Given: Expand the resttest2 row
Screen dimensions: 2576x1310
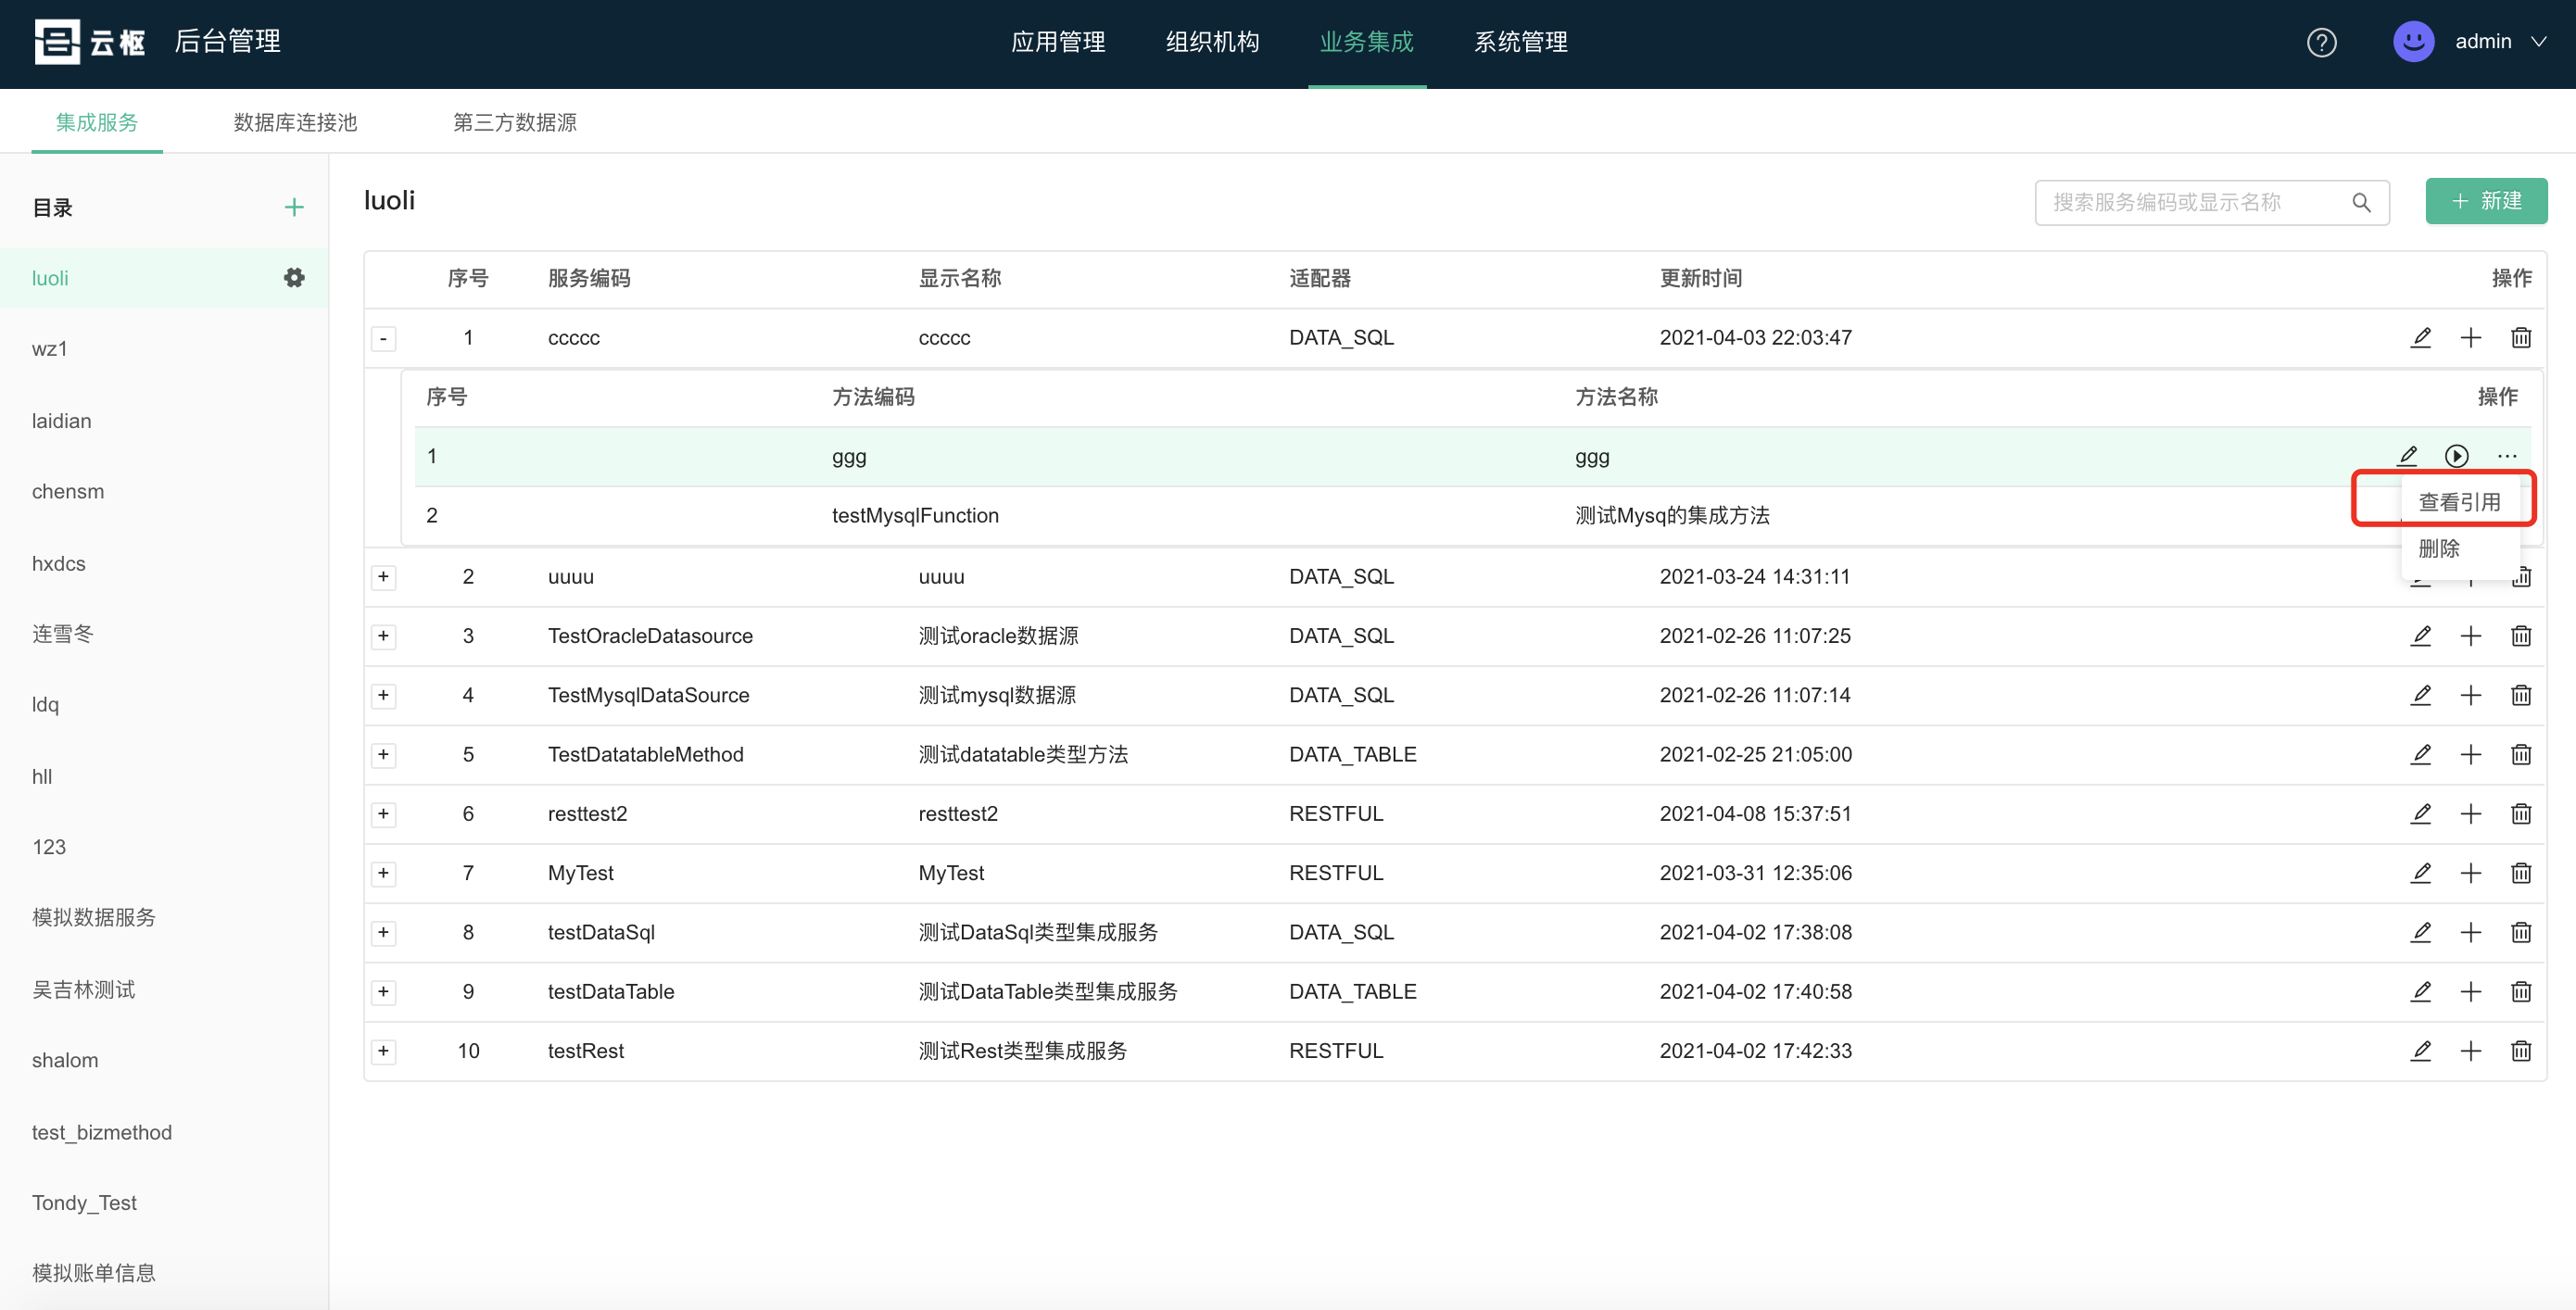Looking at the screenshot, I should coord(383,814).
